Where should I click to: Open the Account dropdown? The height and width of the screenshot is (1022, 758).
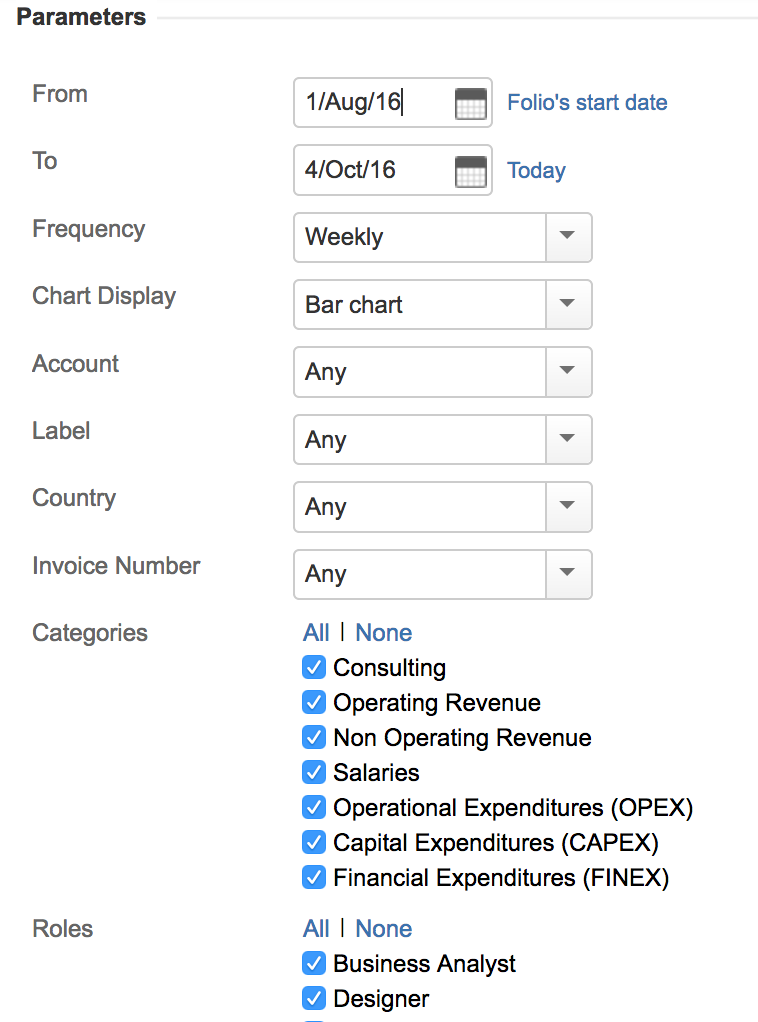(x=568, y=372)
